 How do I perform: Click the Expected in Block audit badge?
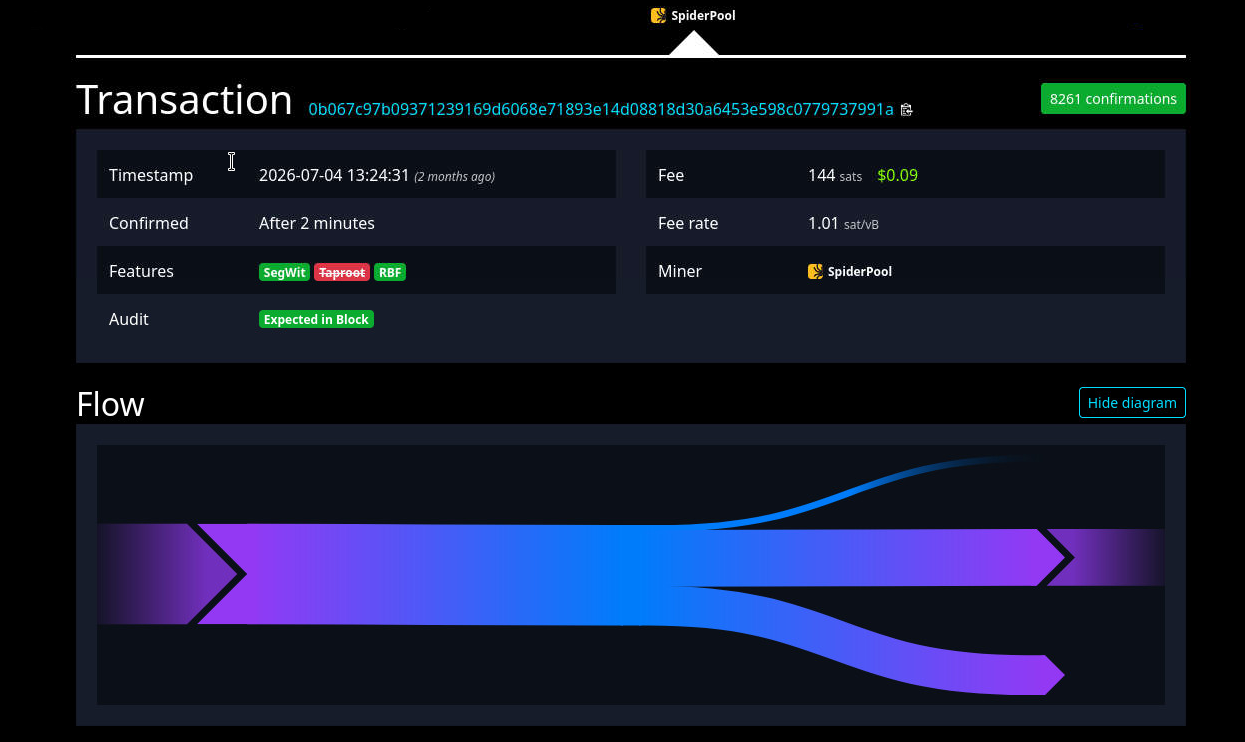coord(316,320)
